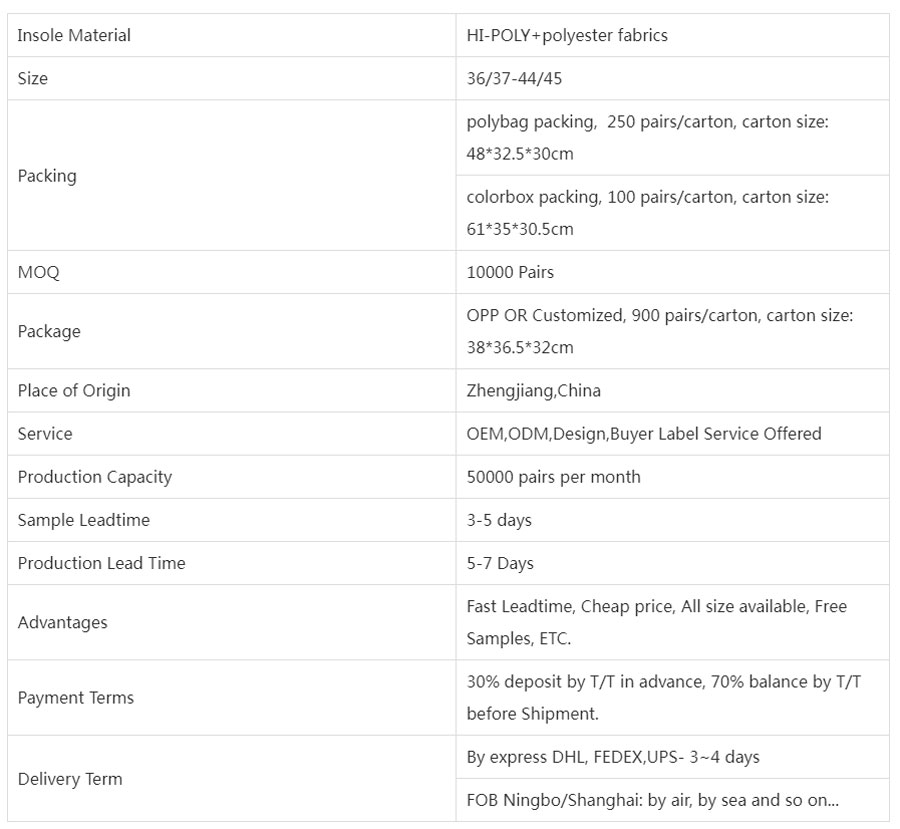The height and width of the screenshot is (829, 900).
Task: Click the Sample Leadtime 3-5 days value
Action: pos(499,521)
